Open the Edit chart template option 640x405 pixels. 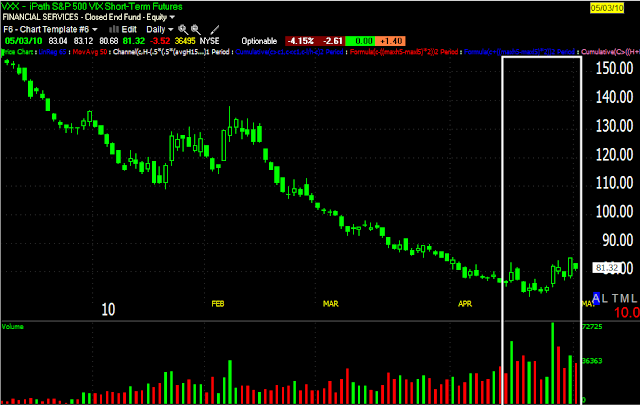tap(129, 29)
